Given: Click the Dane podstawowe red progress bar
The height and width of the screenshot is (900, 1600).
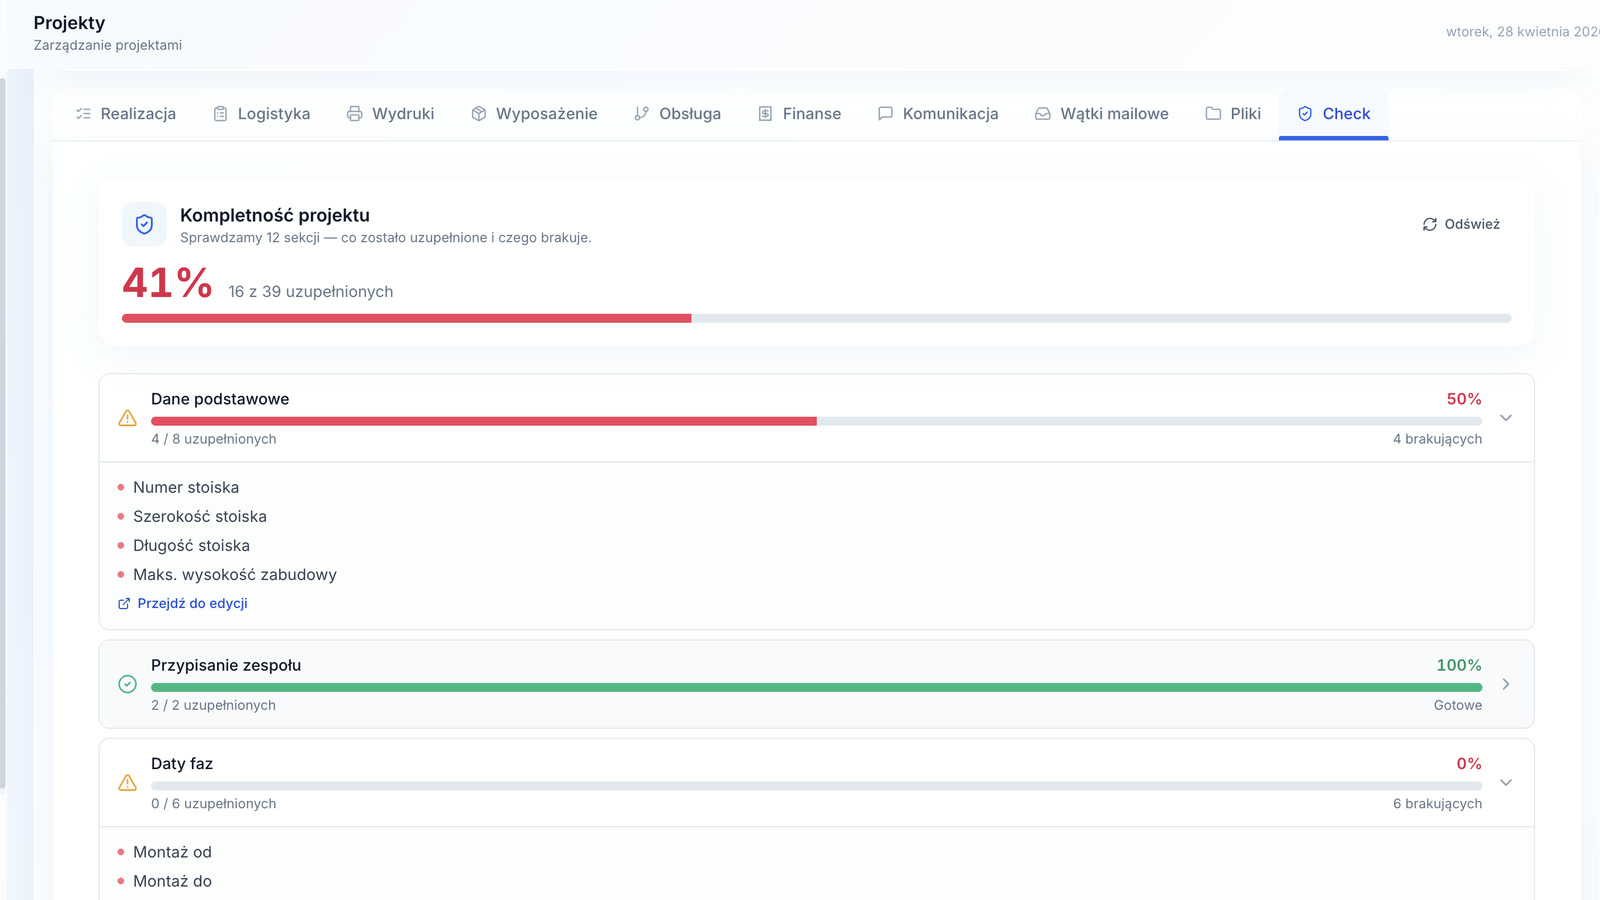Looking at the screenshot, I should point(816,421).
